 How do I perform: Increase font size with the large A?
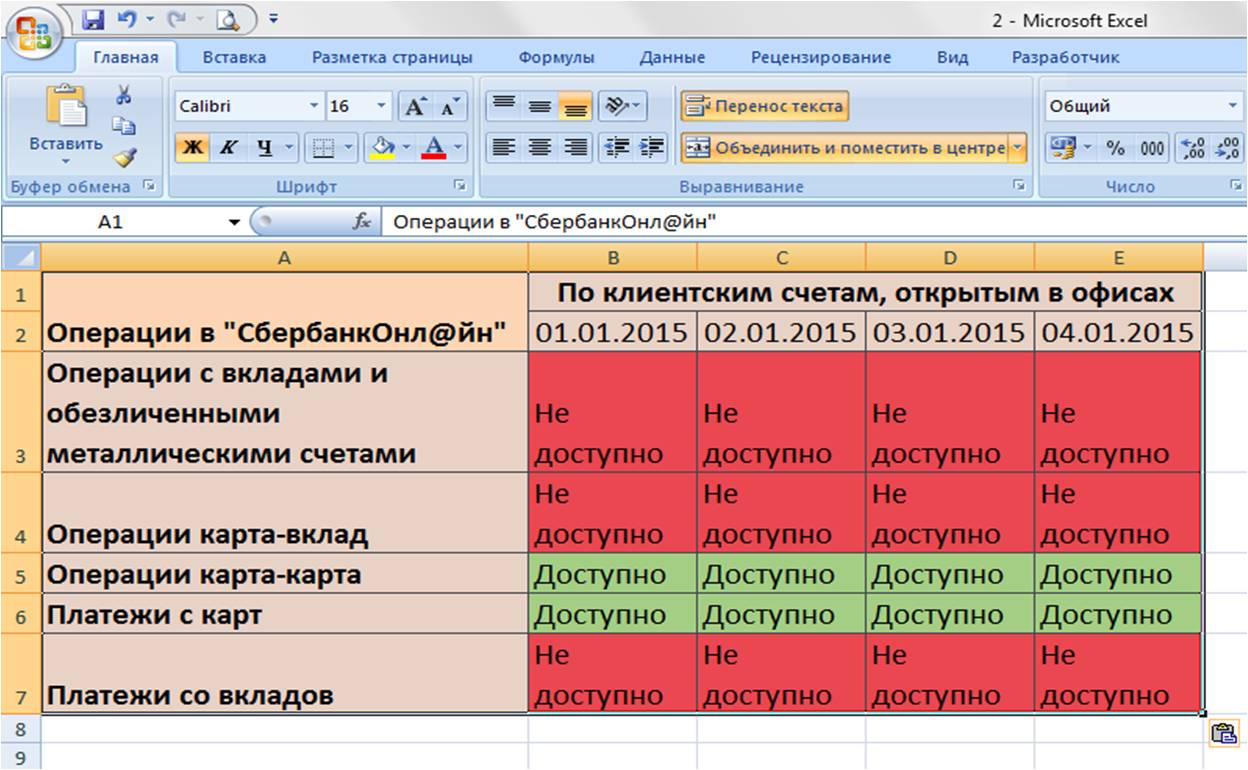(x=414, y=106)
